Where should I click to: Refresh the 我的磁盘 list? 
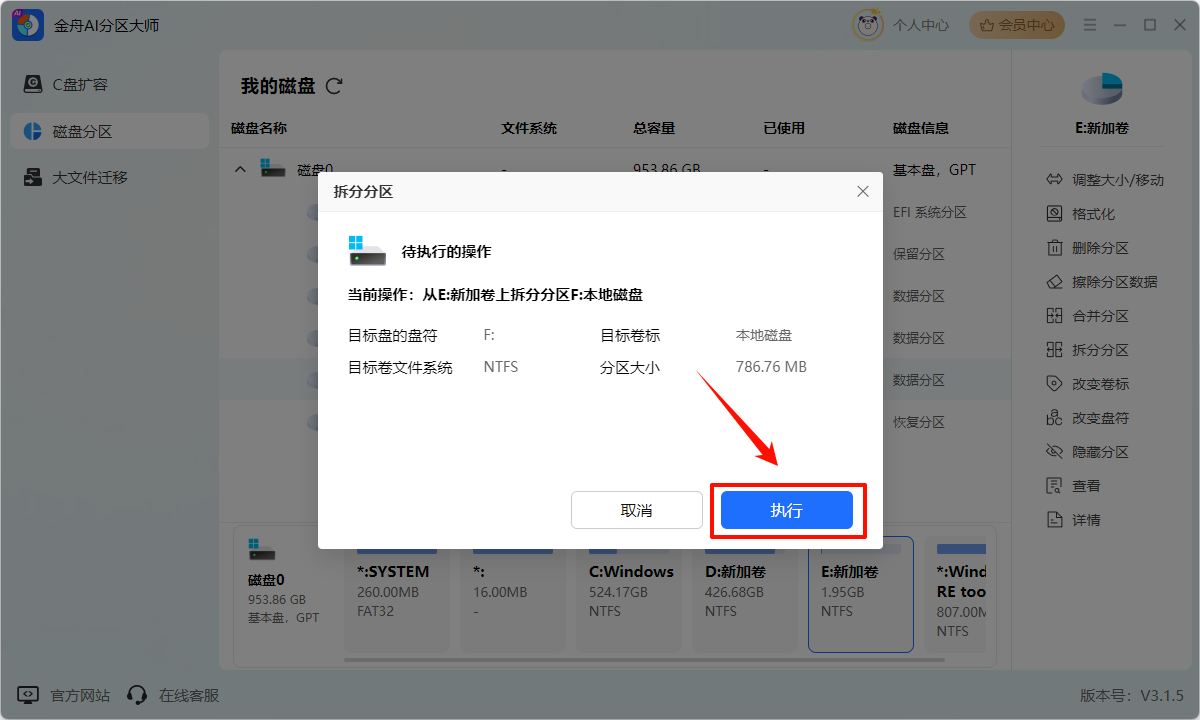334,87
